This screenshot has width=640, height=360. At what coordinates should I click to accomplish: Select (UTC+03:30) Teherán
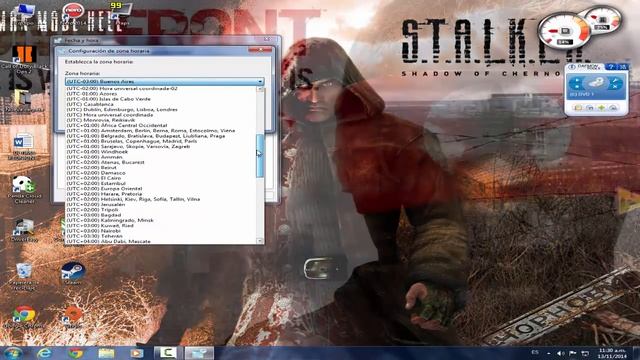coord(94,237)
